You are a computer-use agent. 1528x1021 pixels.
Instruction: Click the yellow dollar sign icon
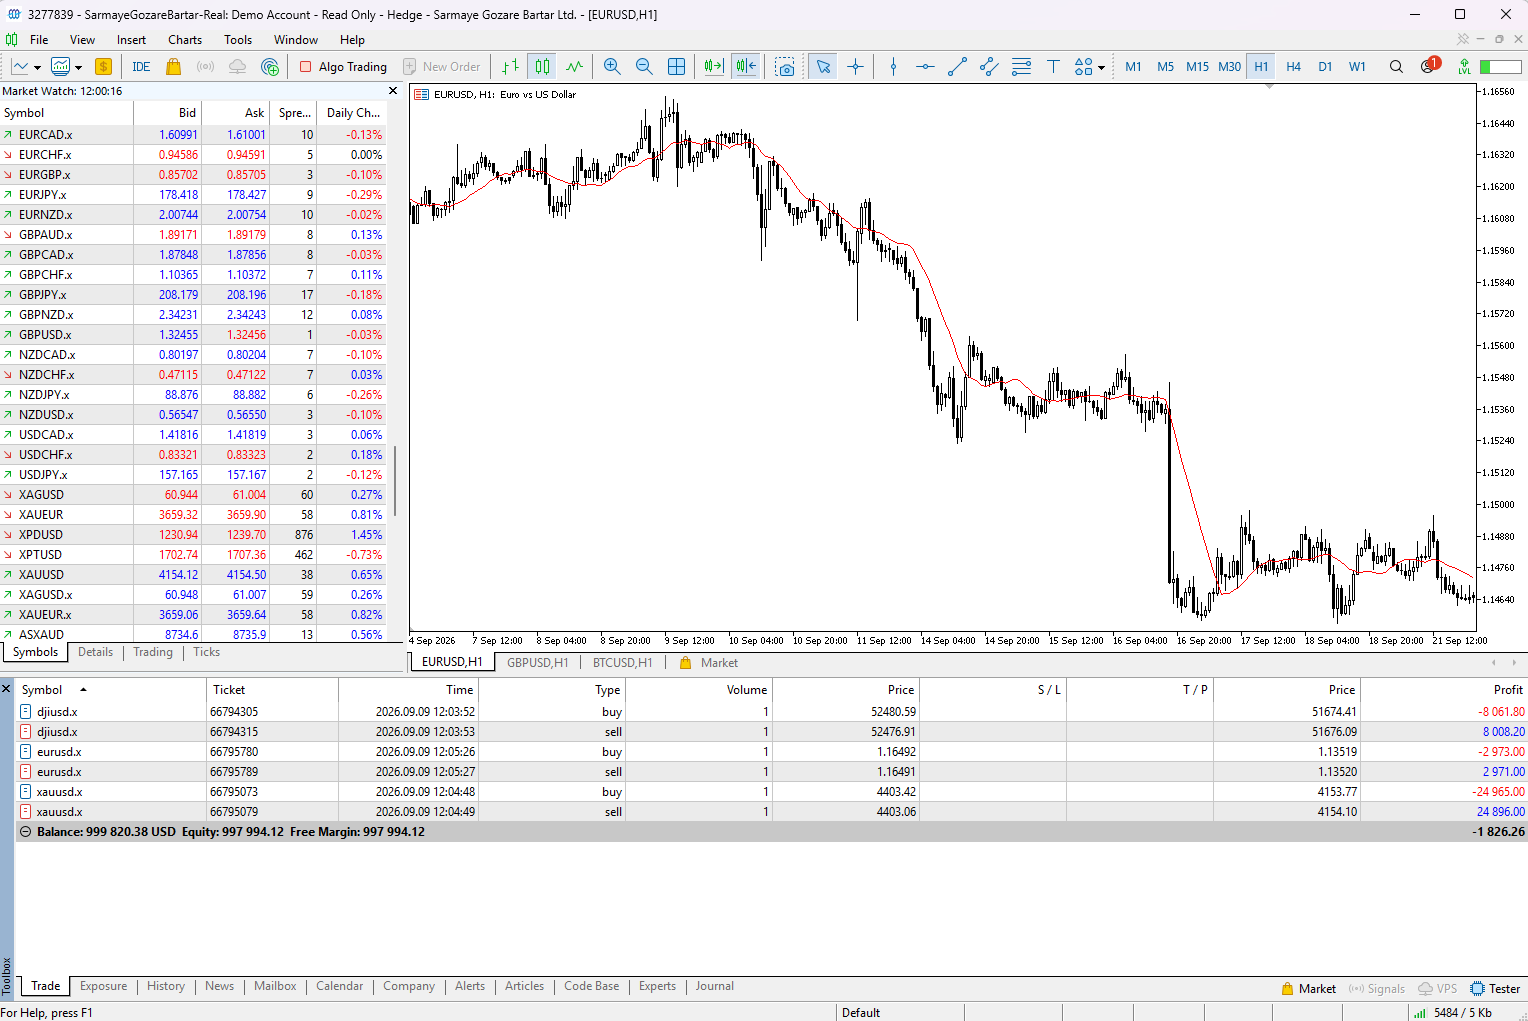coord(103,67)
